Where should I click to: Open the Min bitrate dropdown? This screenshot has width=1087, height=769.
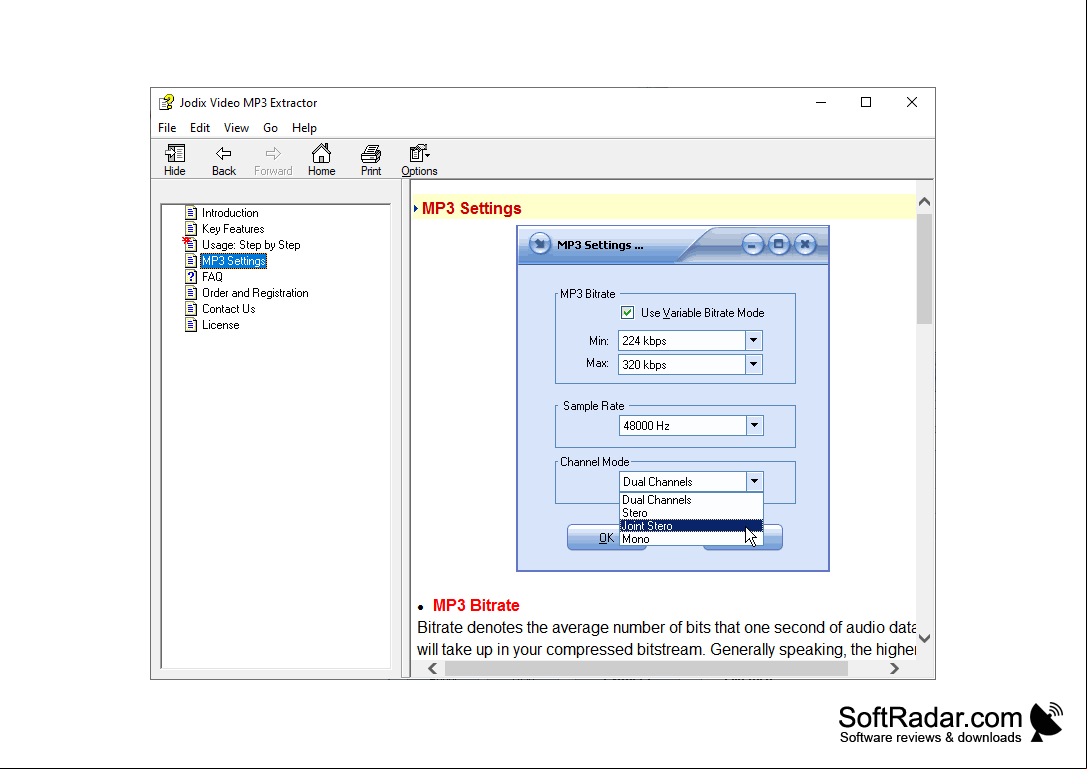coord(754,340)
